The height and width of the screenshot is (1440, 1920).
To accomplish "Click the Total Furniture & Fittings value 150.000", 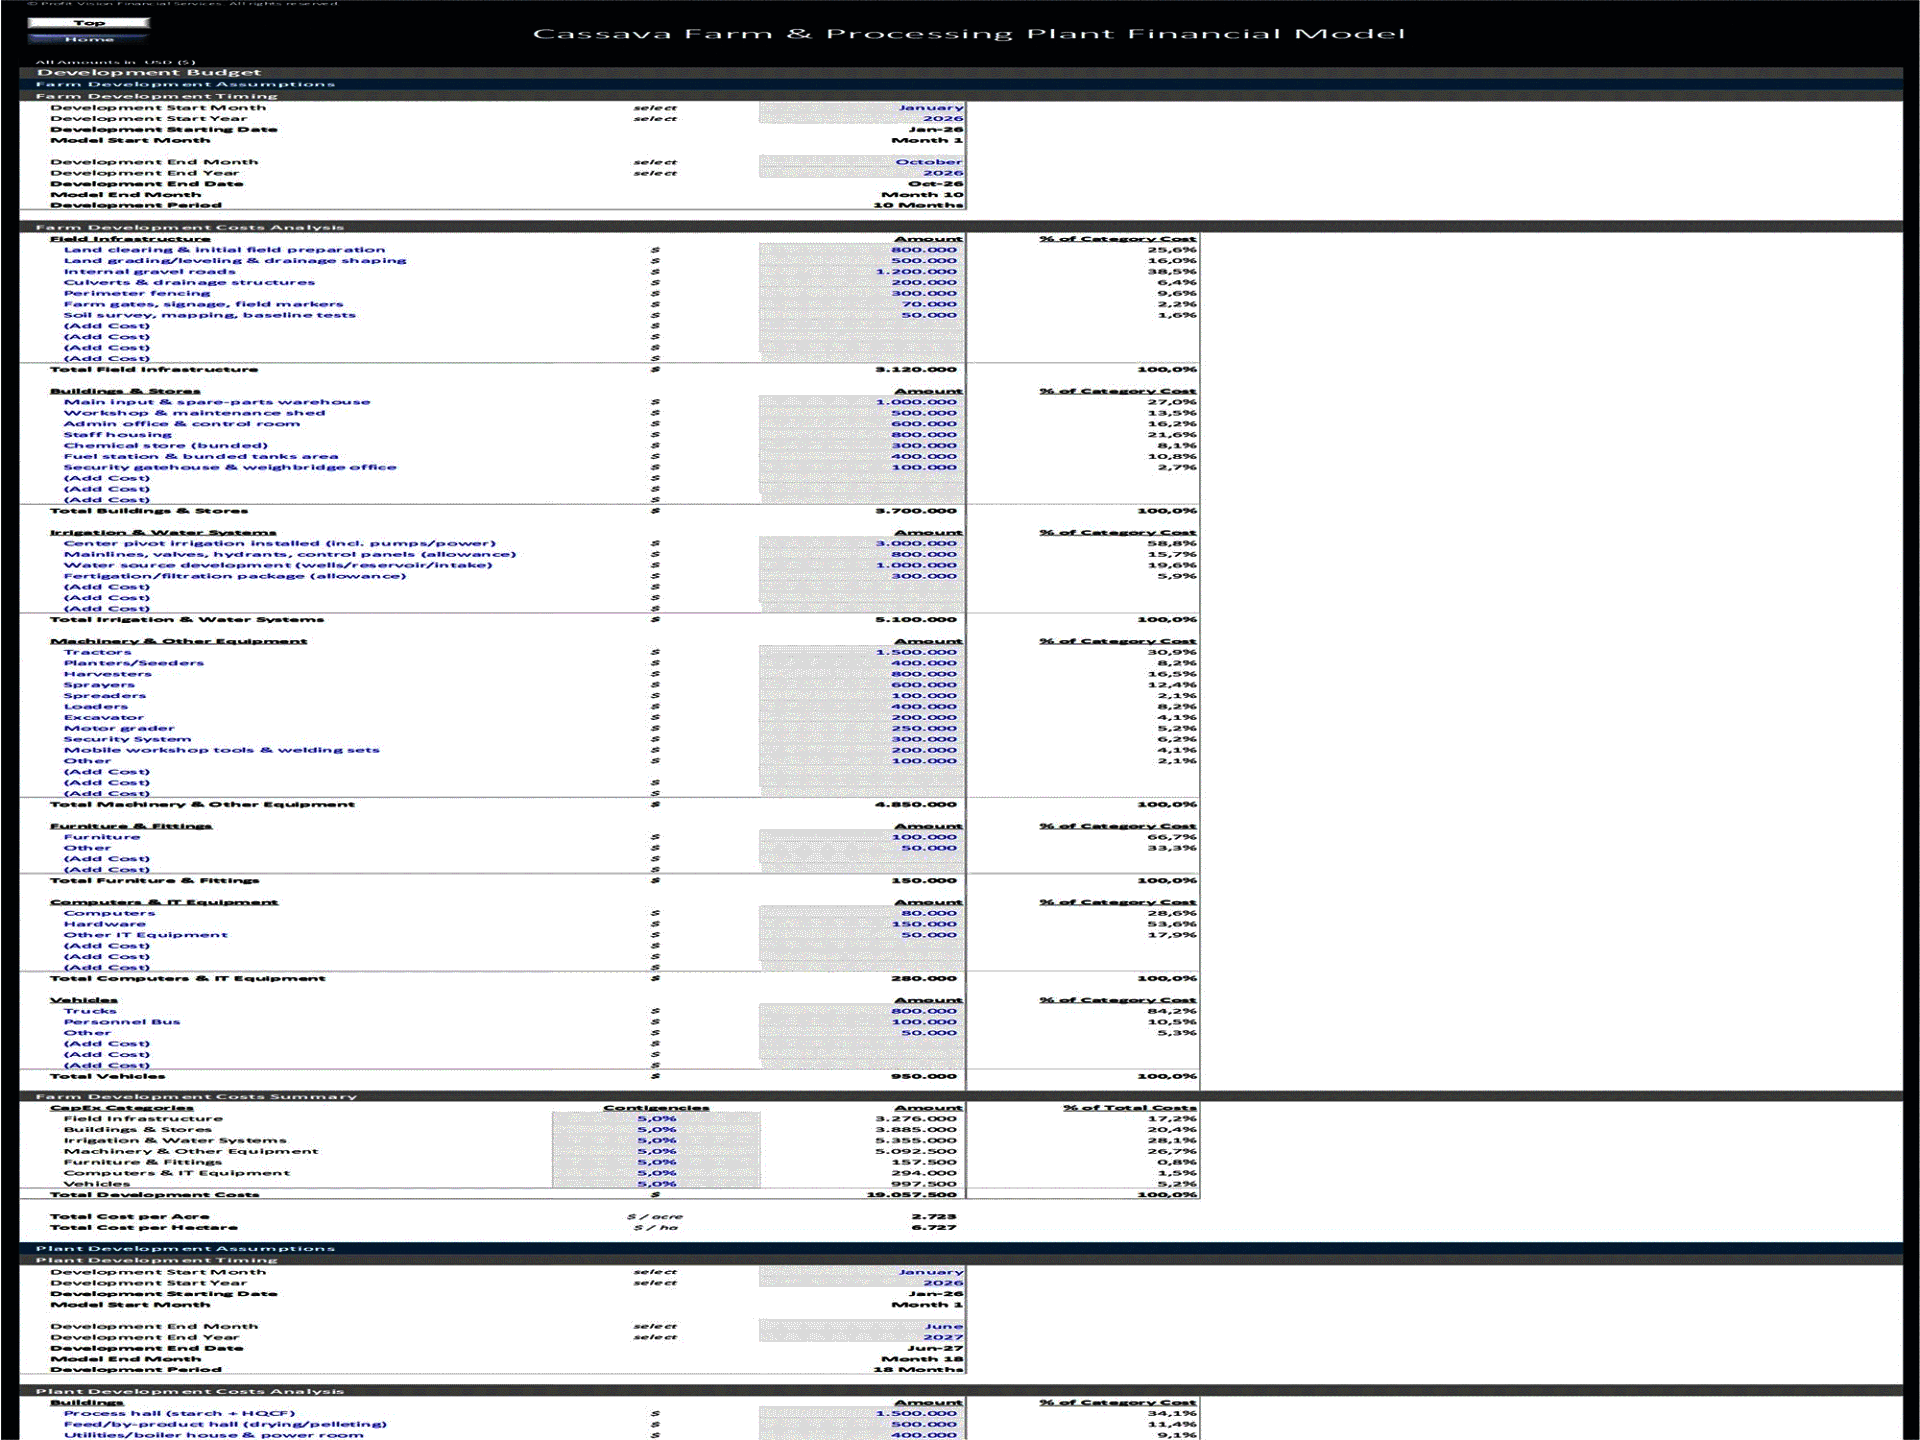I will point(924,881).
